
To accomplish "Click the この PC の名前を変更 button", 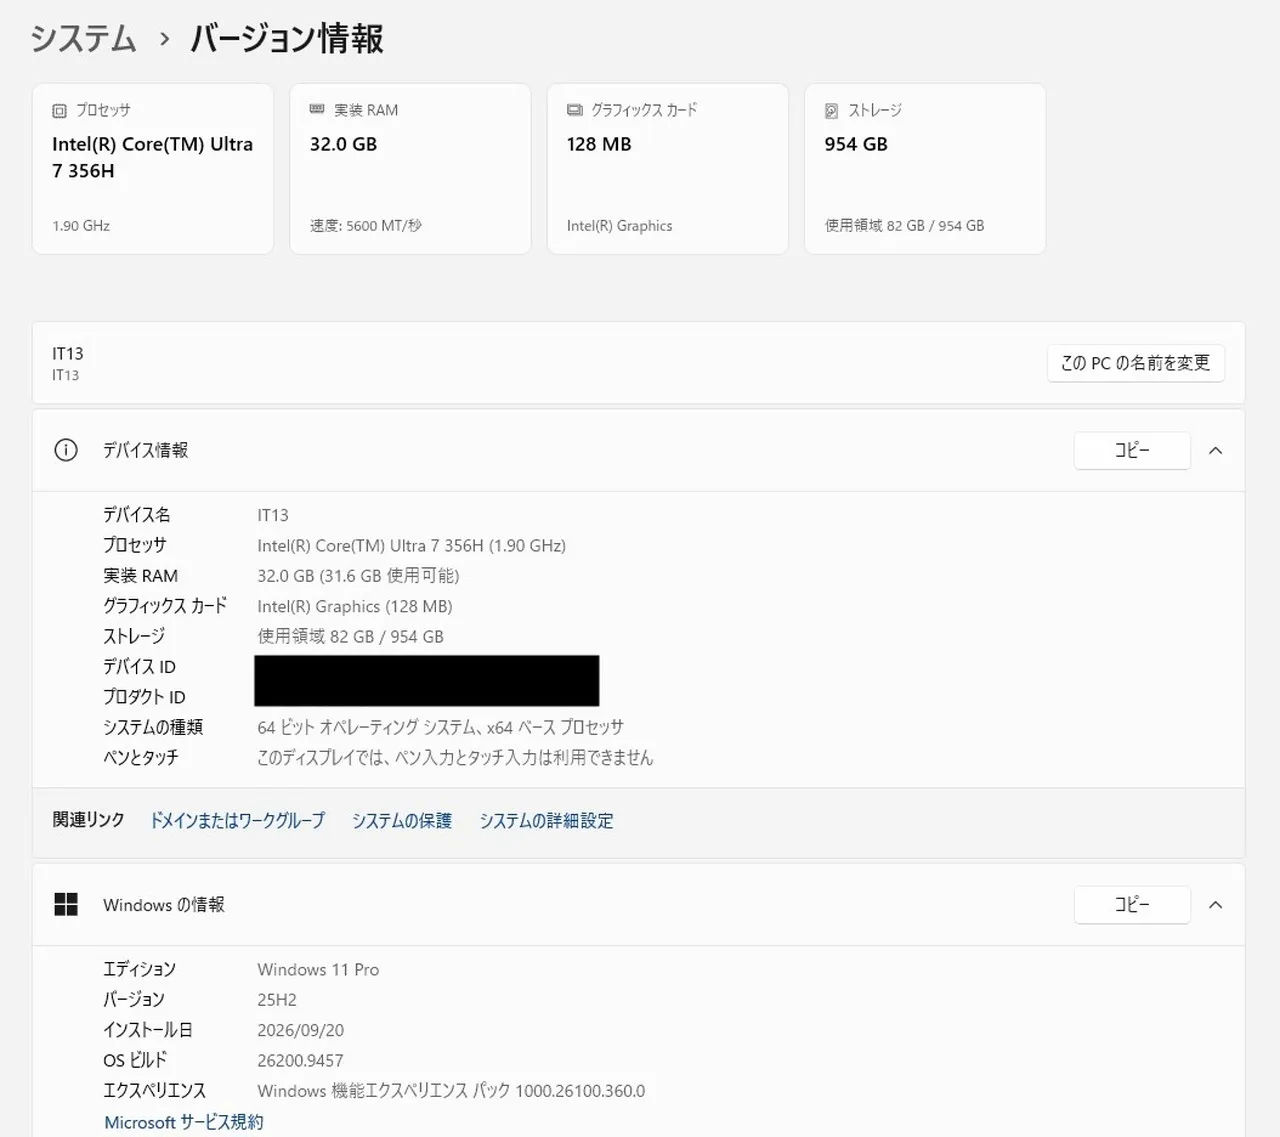I will pos(1136,363).
